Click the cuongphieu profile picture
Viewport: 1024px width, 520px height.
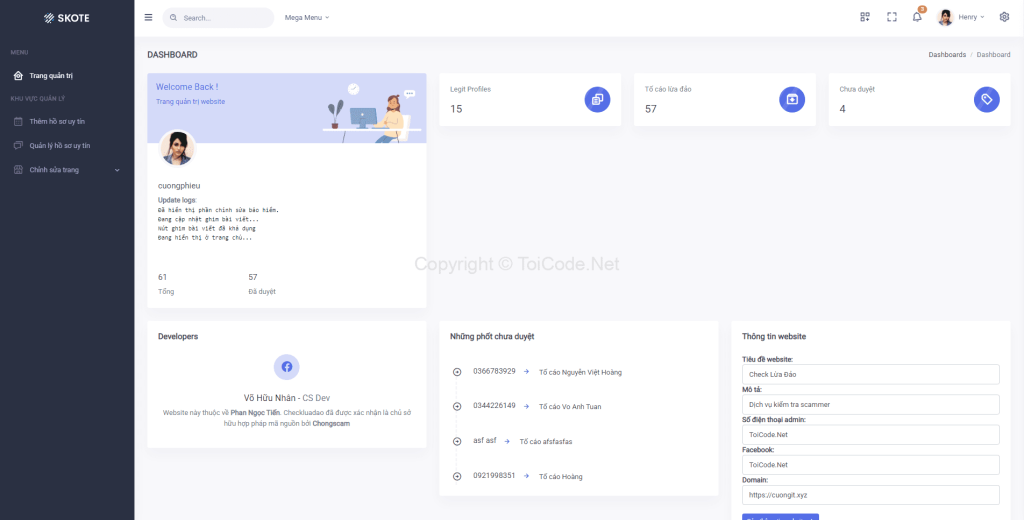point(177,148)
